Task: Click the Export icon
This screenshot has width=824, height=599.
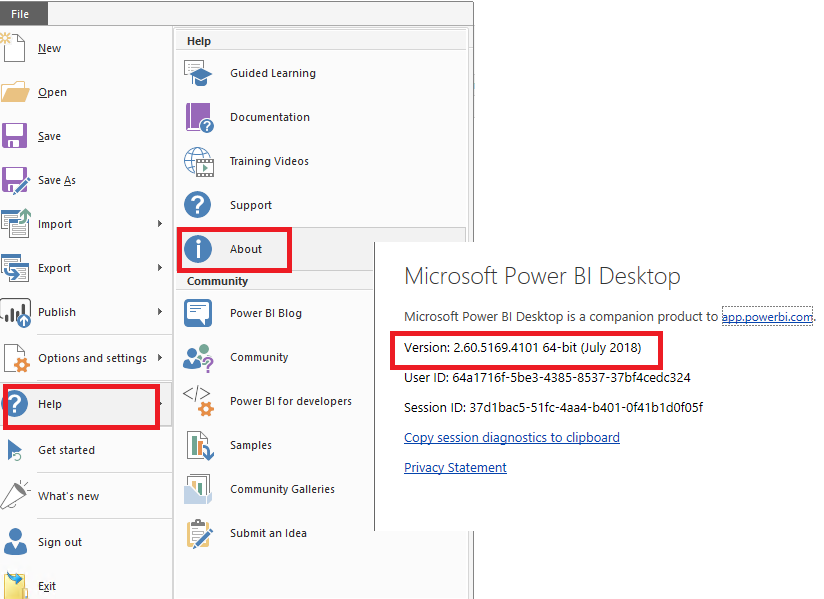Action: (15, 268)
